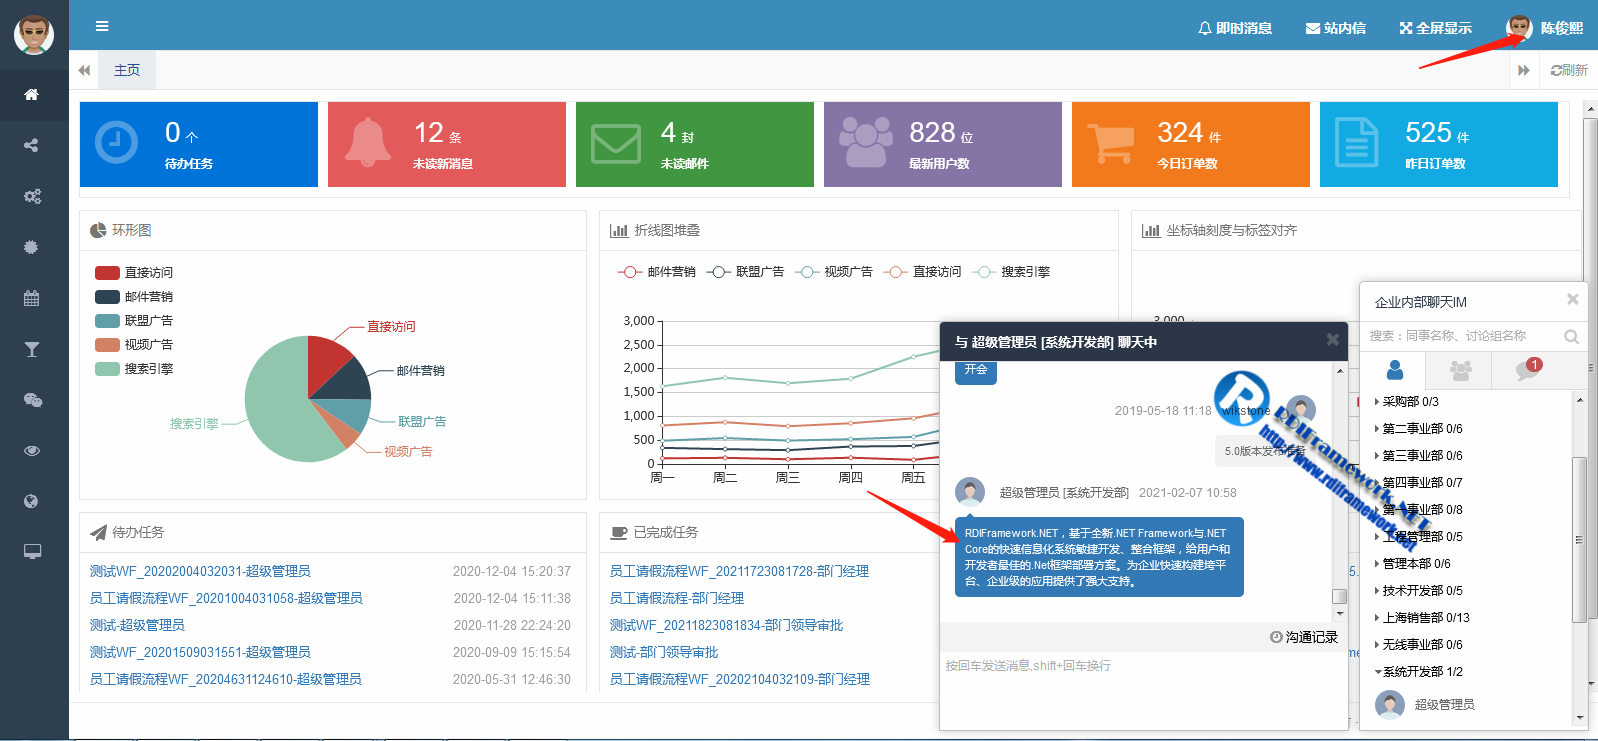Open completed 测试-部门领导审批 task

pyautogui.click(x=664, y=652)
